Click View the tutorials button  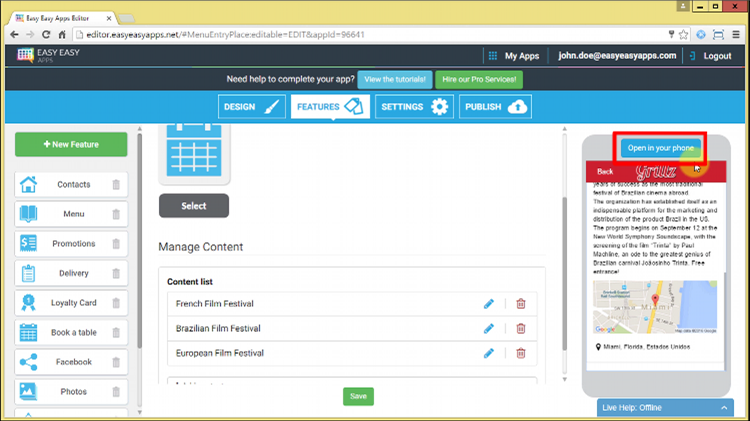pyautogui.click(x=396, y=79)
